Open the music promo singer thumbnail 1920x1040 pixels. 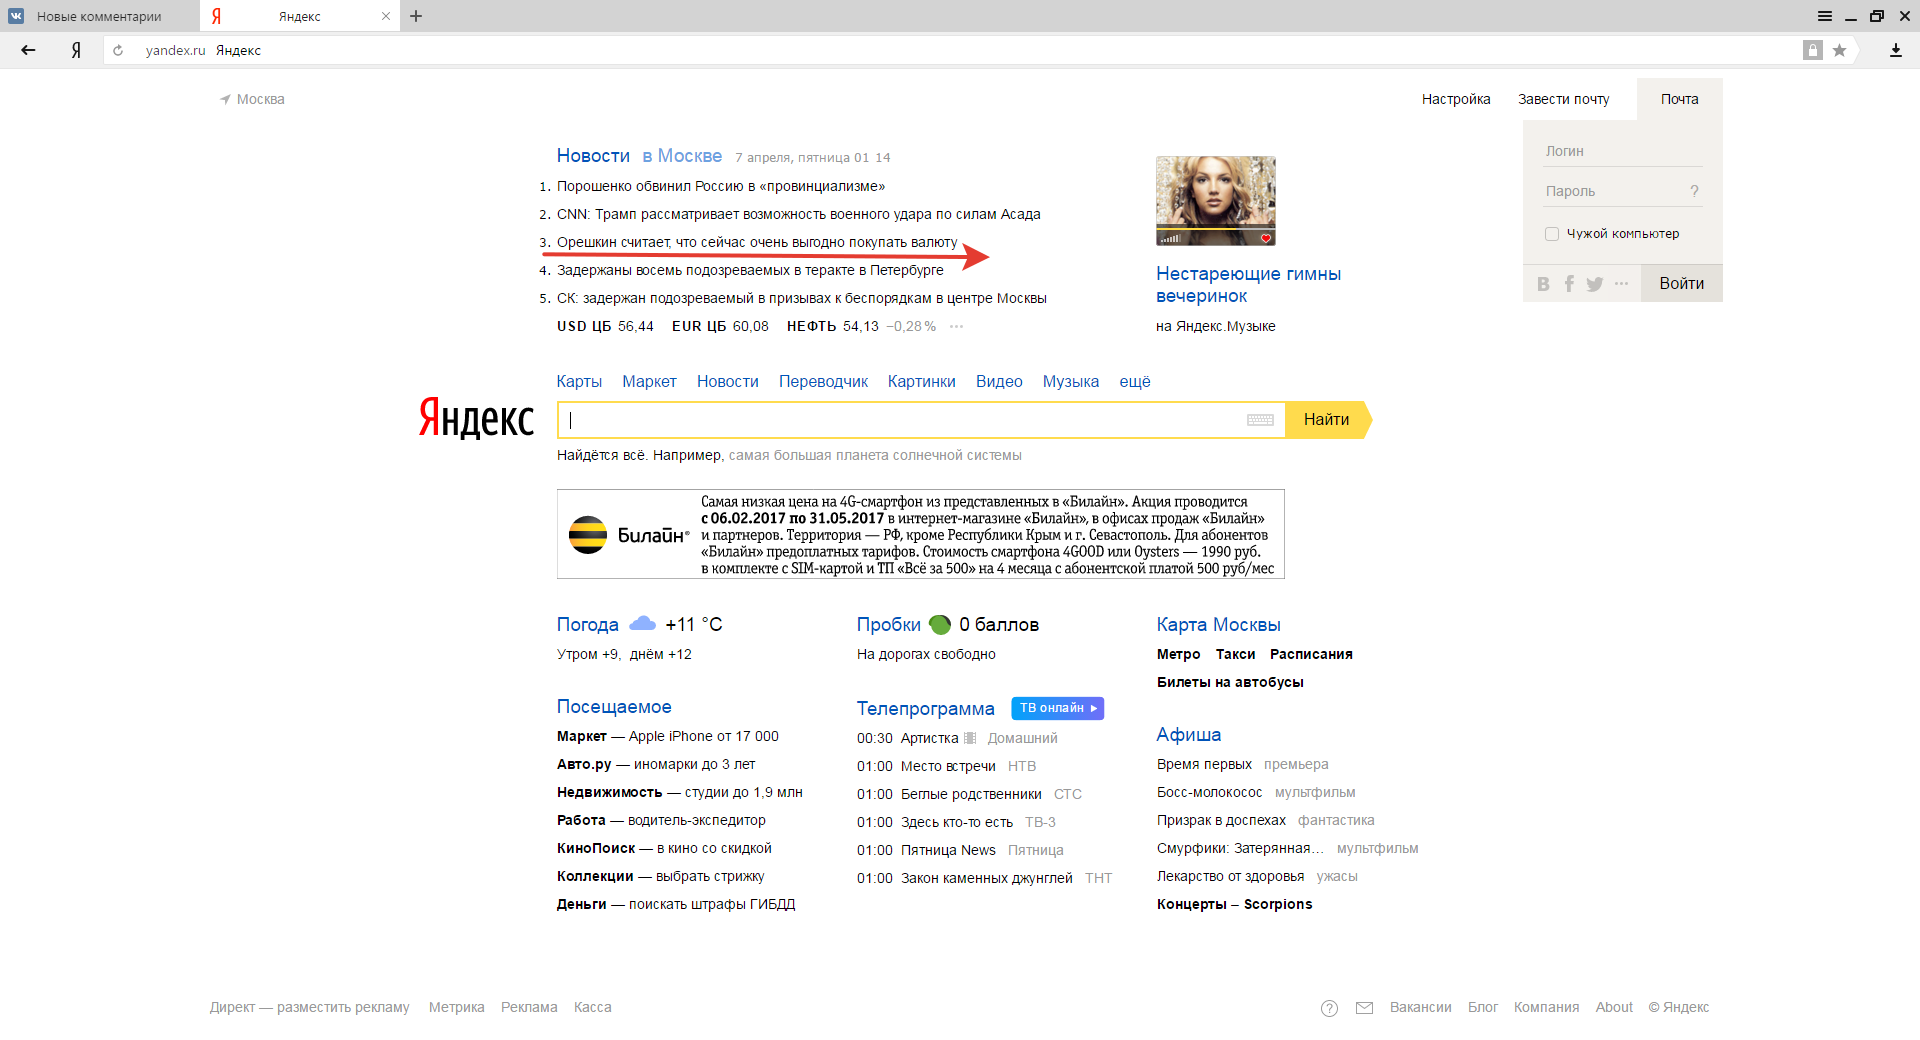[x=1216, y=201]
